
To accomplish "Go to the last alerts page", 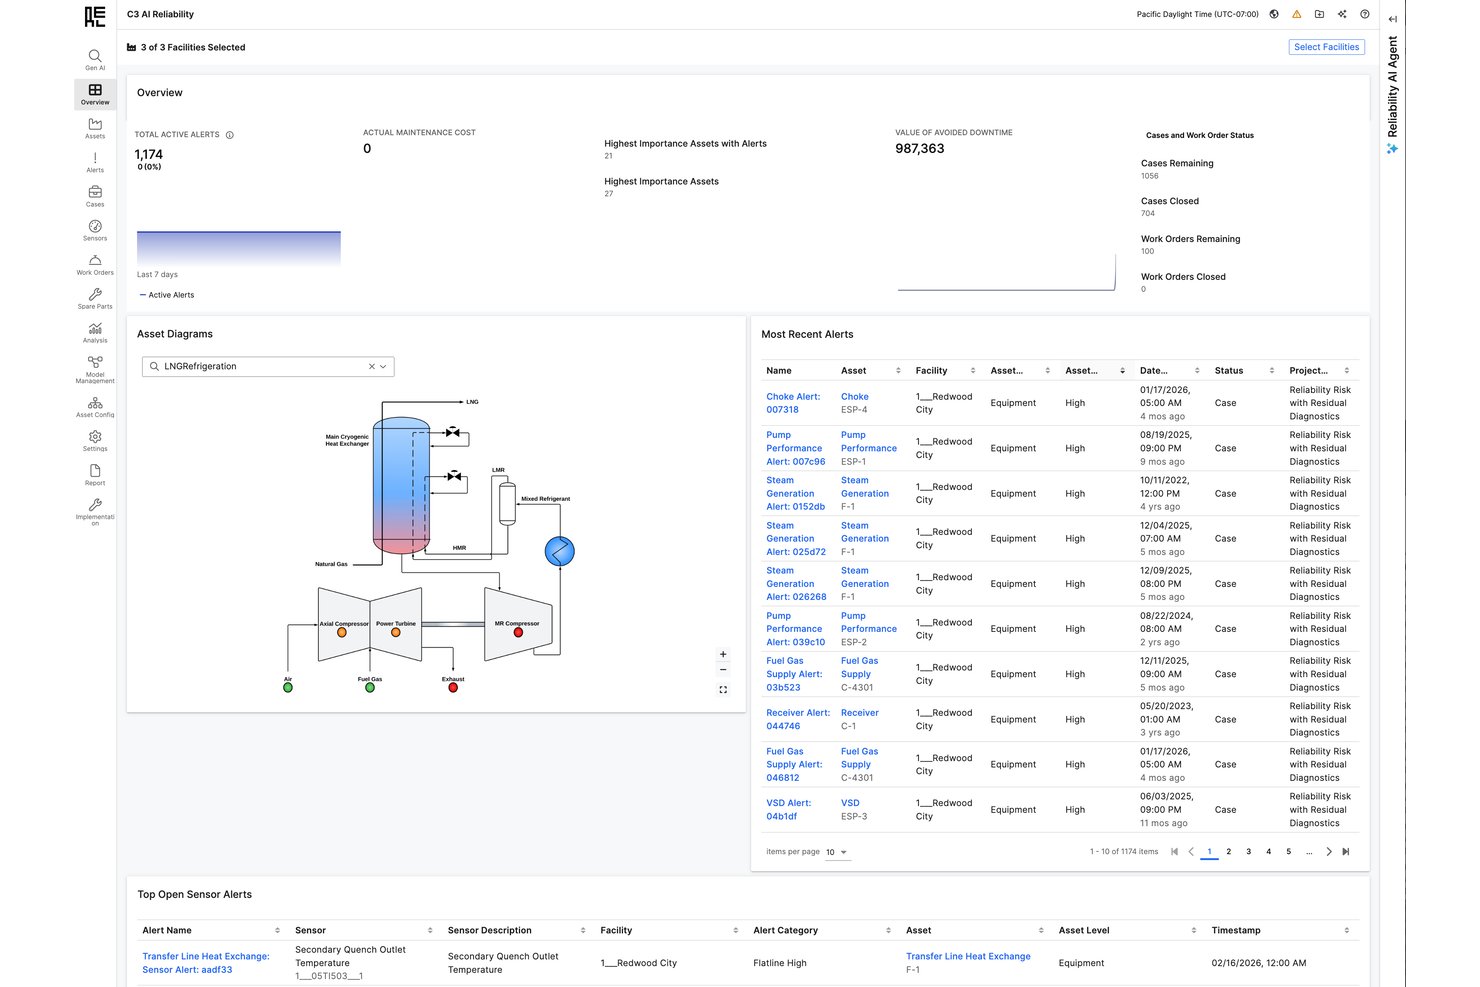I will point(1346,852).
